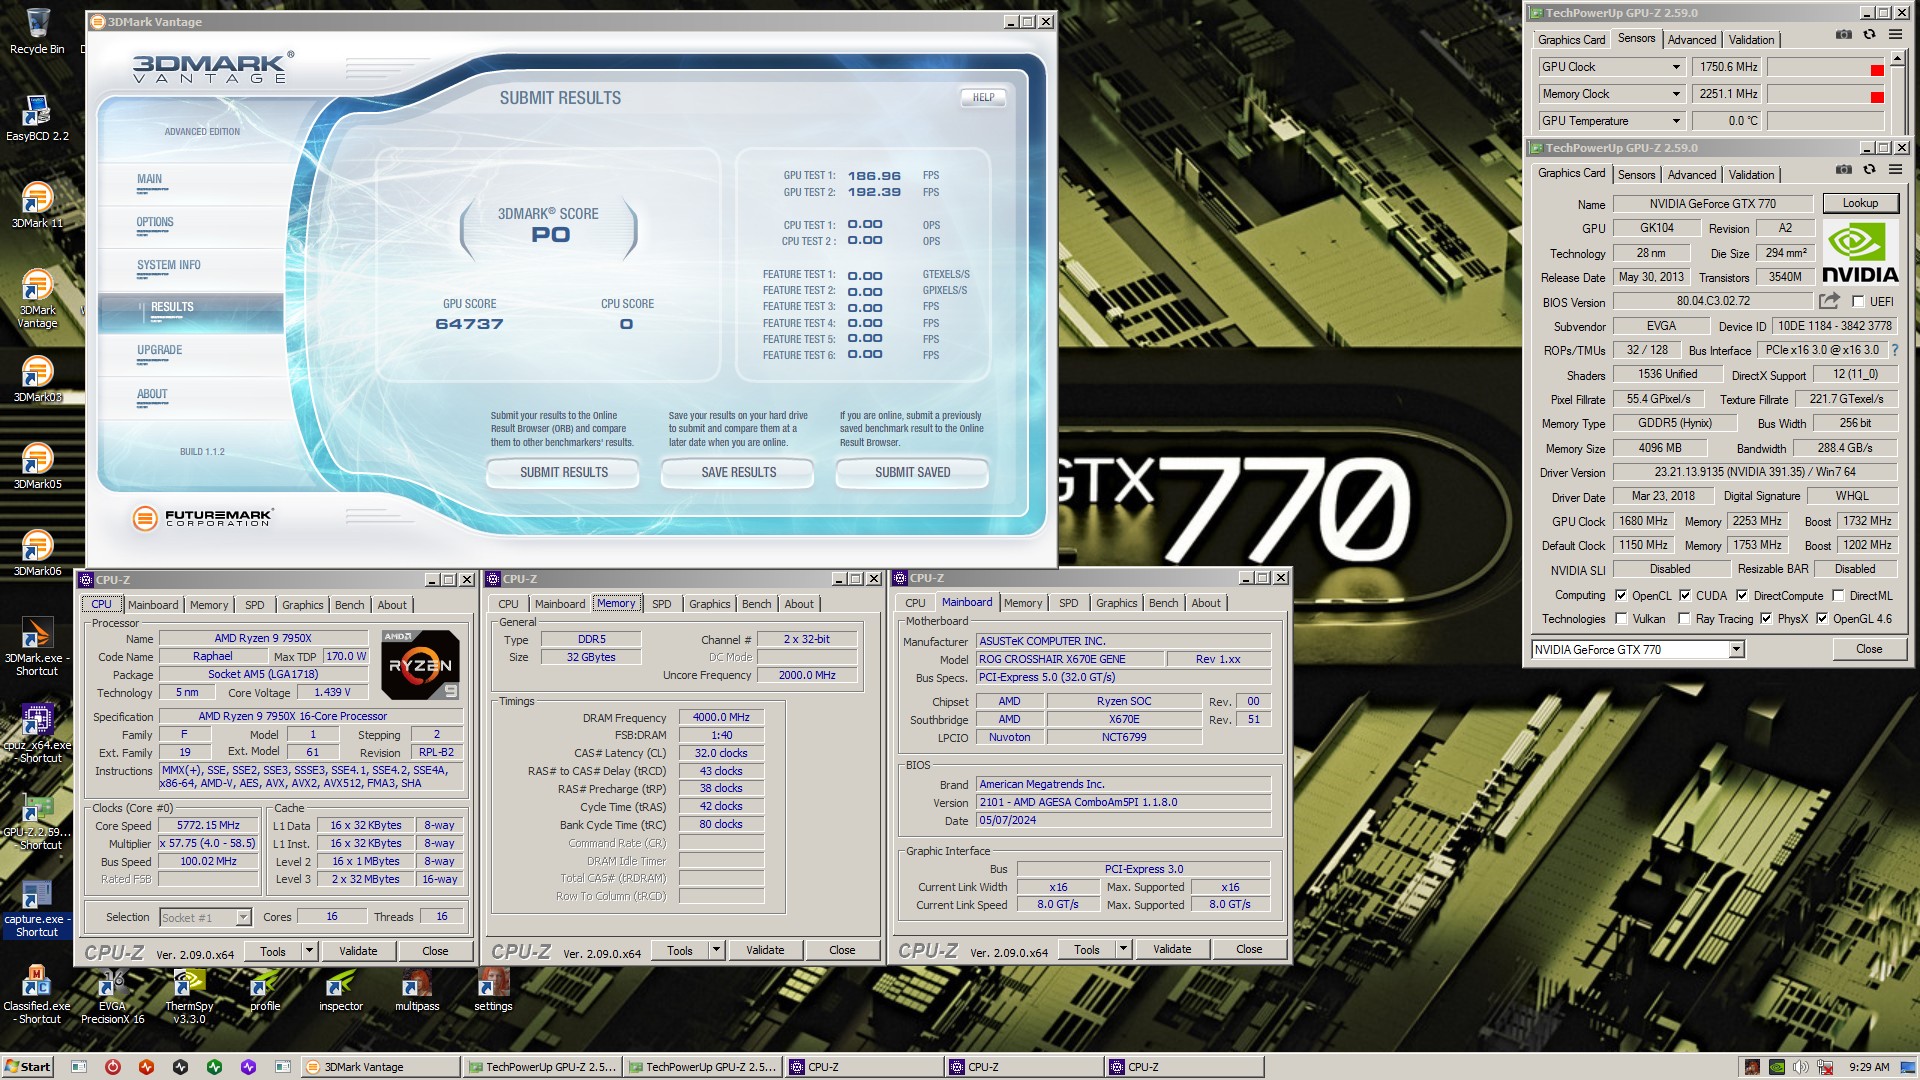Launch cpuz_x64.exe shortcut icon

coord(37,733)
